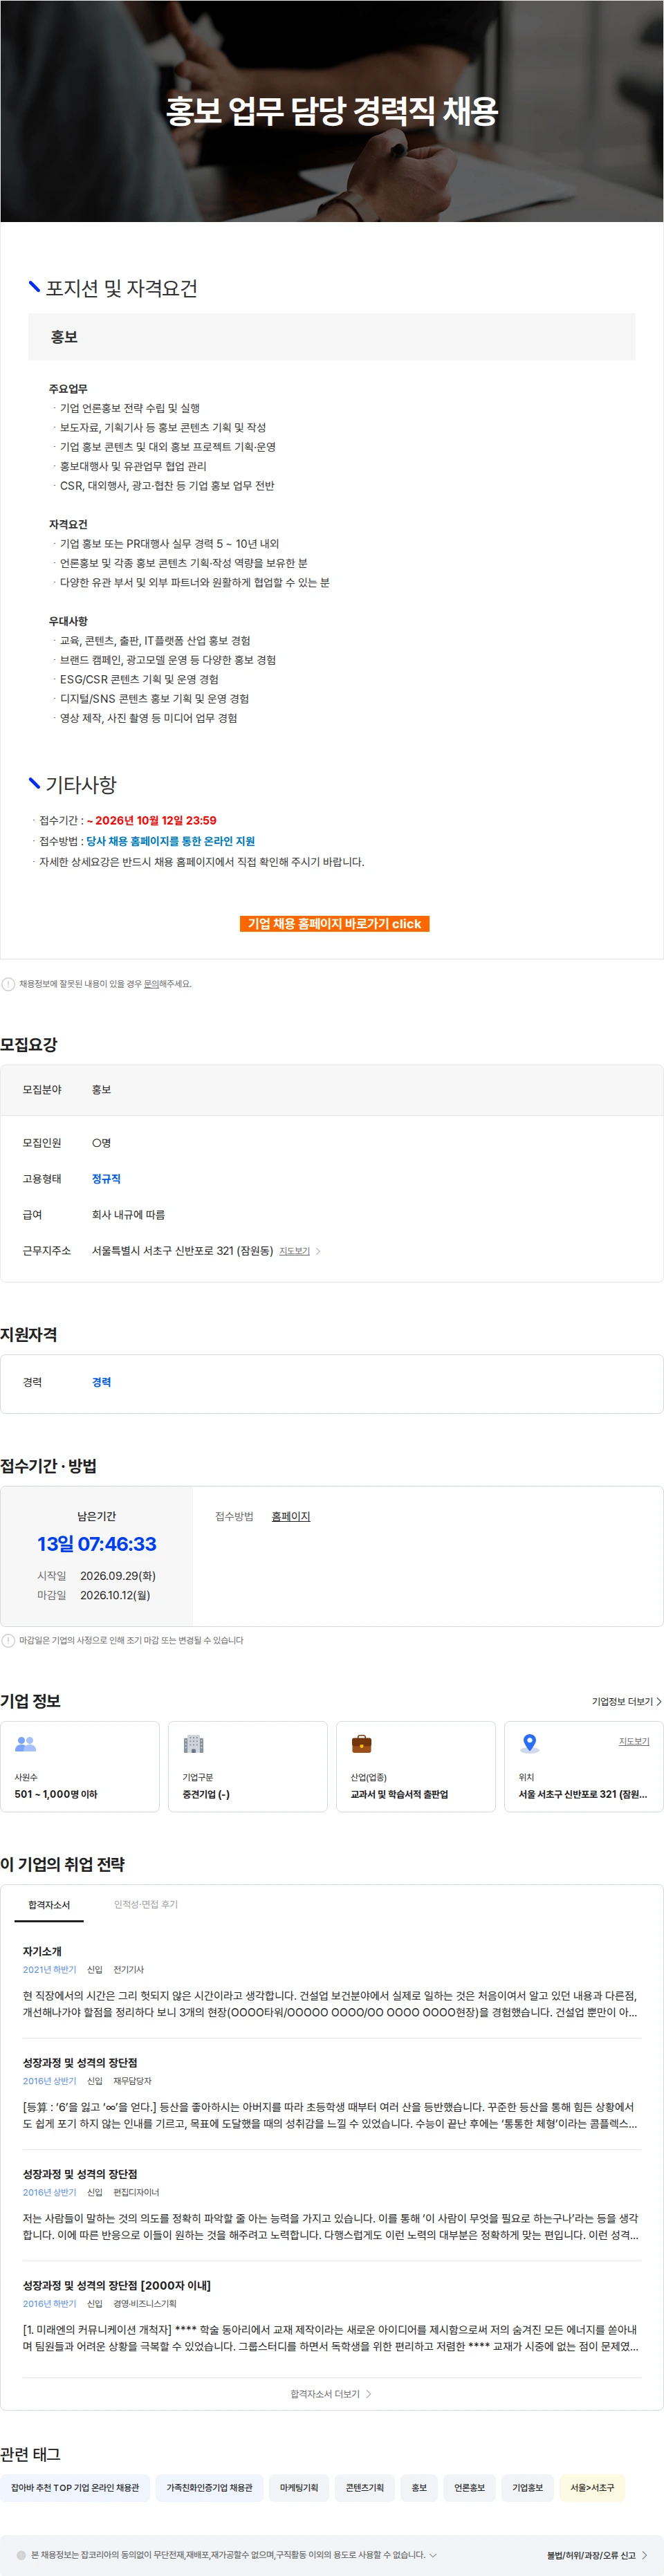The image size is (664, 2576).
Task: Click the hero banner title image
Action: point(332,111)
